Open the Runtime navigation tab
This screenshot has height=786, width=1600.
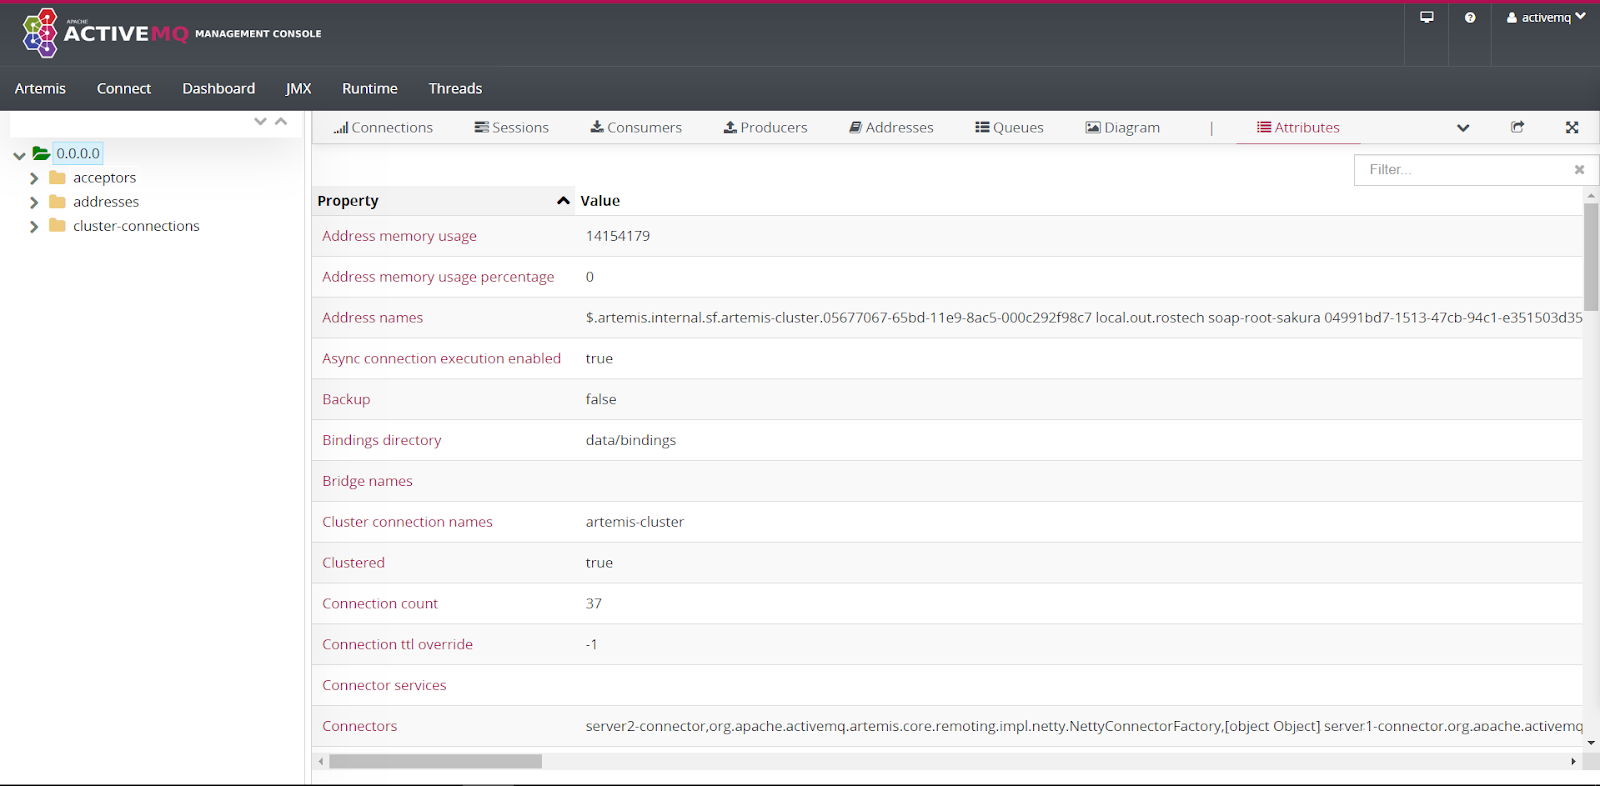coord(370,88)
